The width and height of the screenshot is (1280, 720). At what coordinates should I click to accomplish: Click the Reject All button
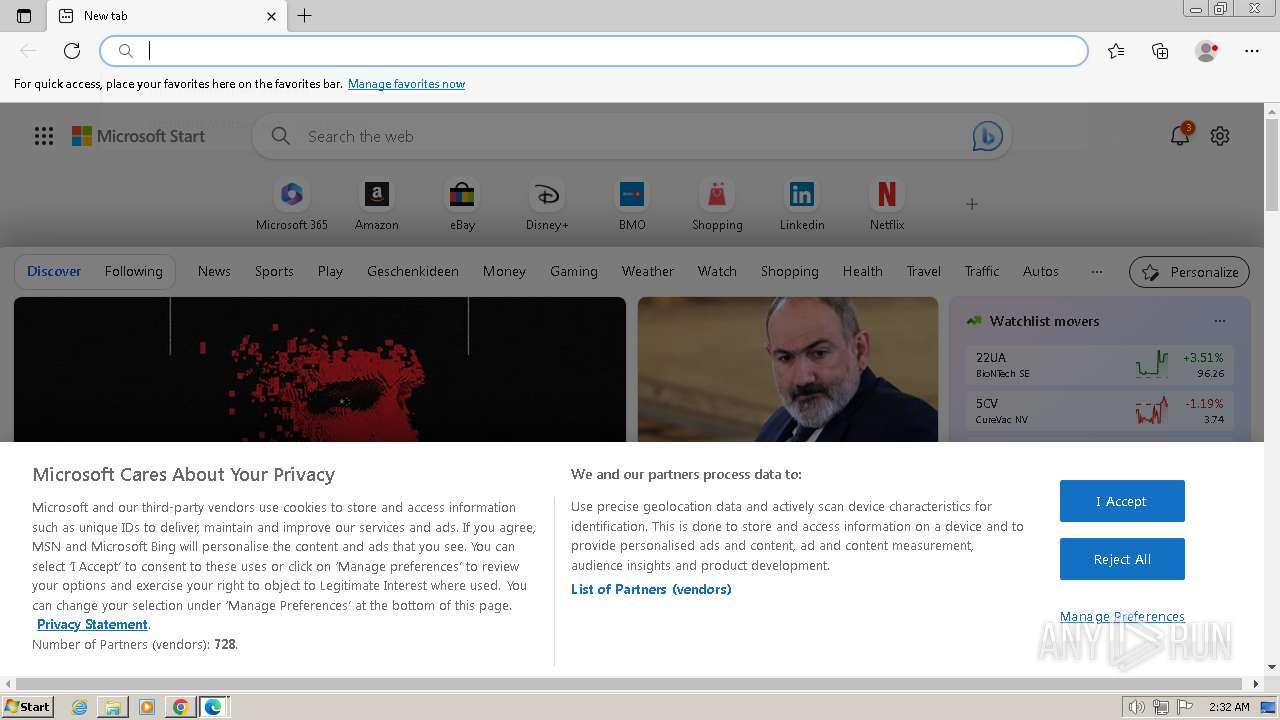(1122, 559)
